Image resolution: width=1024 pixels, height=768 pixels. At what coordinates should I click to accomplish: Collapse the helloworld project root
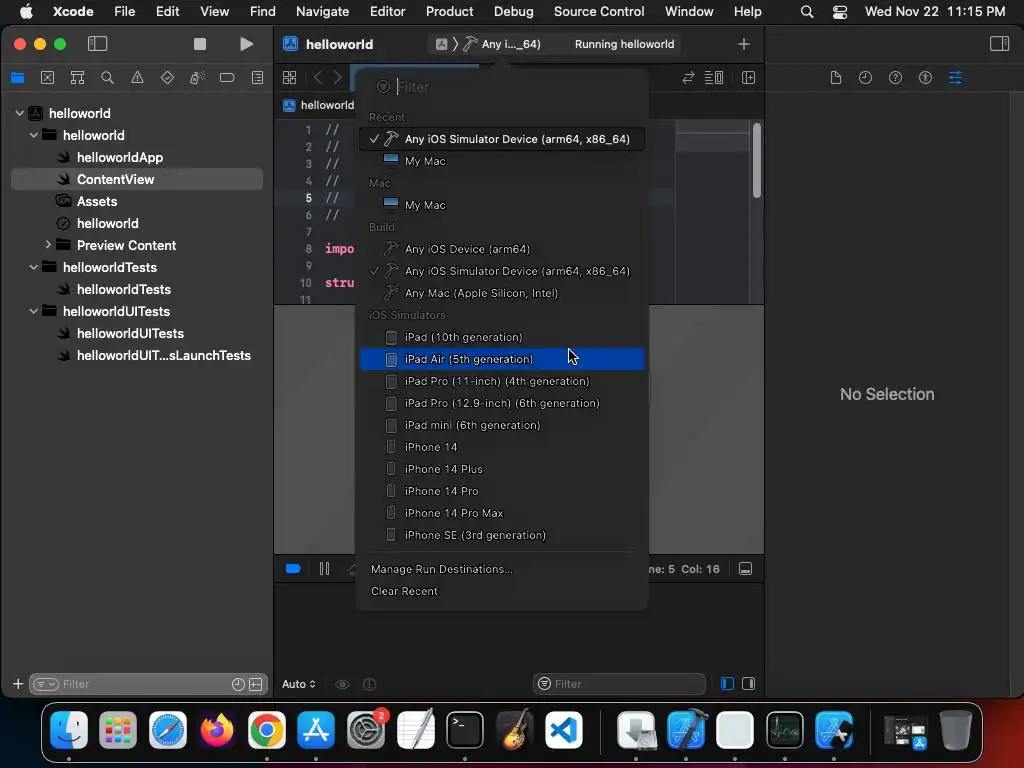(x=20, y=113)
